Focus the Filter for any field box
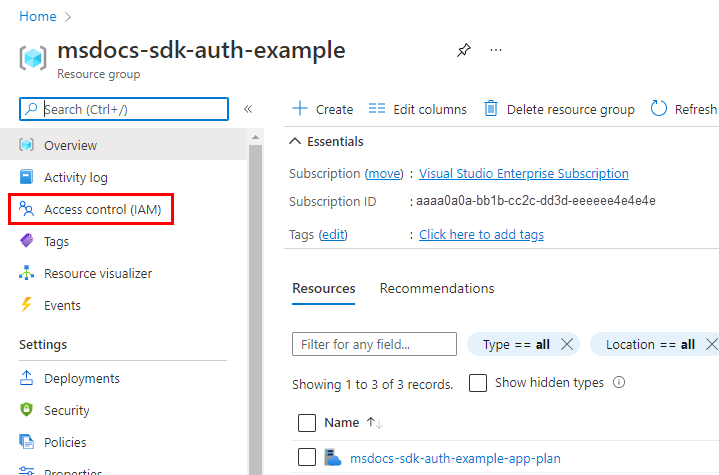Image resolution: width=719 pixels, height=475 pixels. pos(374,344)
